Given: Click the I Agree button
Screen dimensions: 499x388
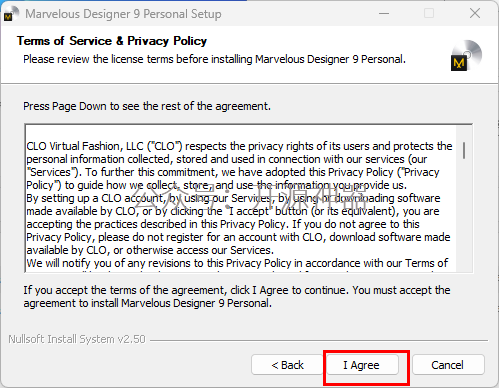Looking at the screenshot, I should [362, 365].
